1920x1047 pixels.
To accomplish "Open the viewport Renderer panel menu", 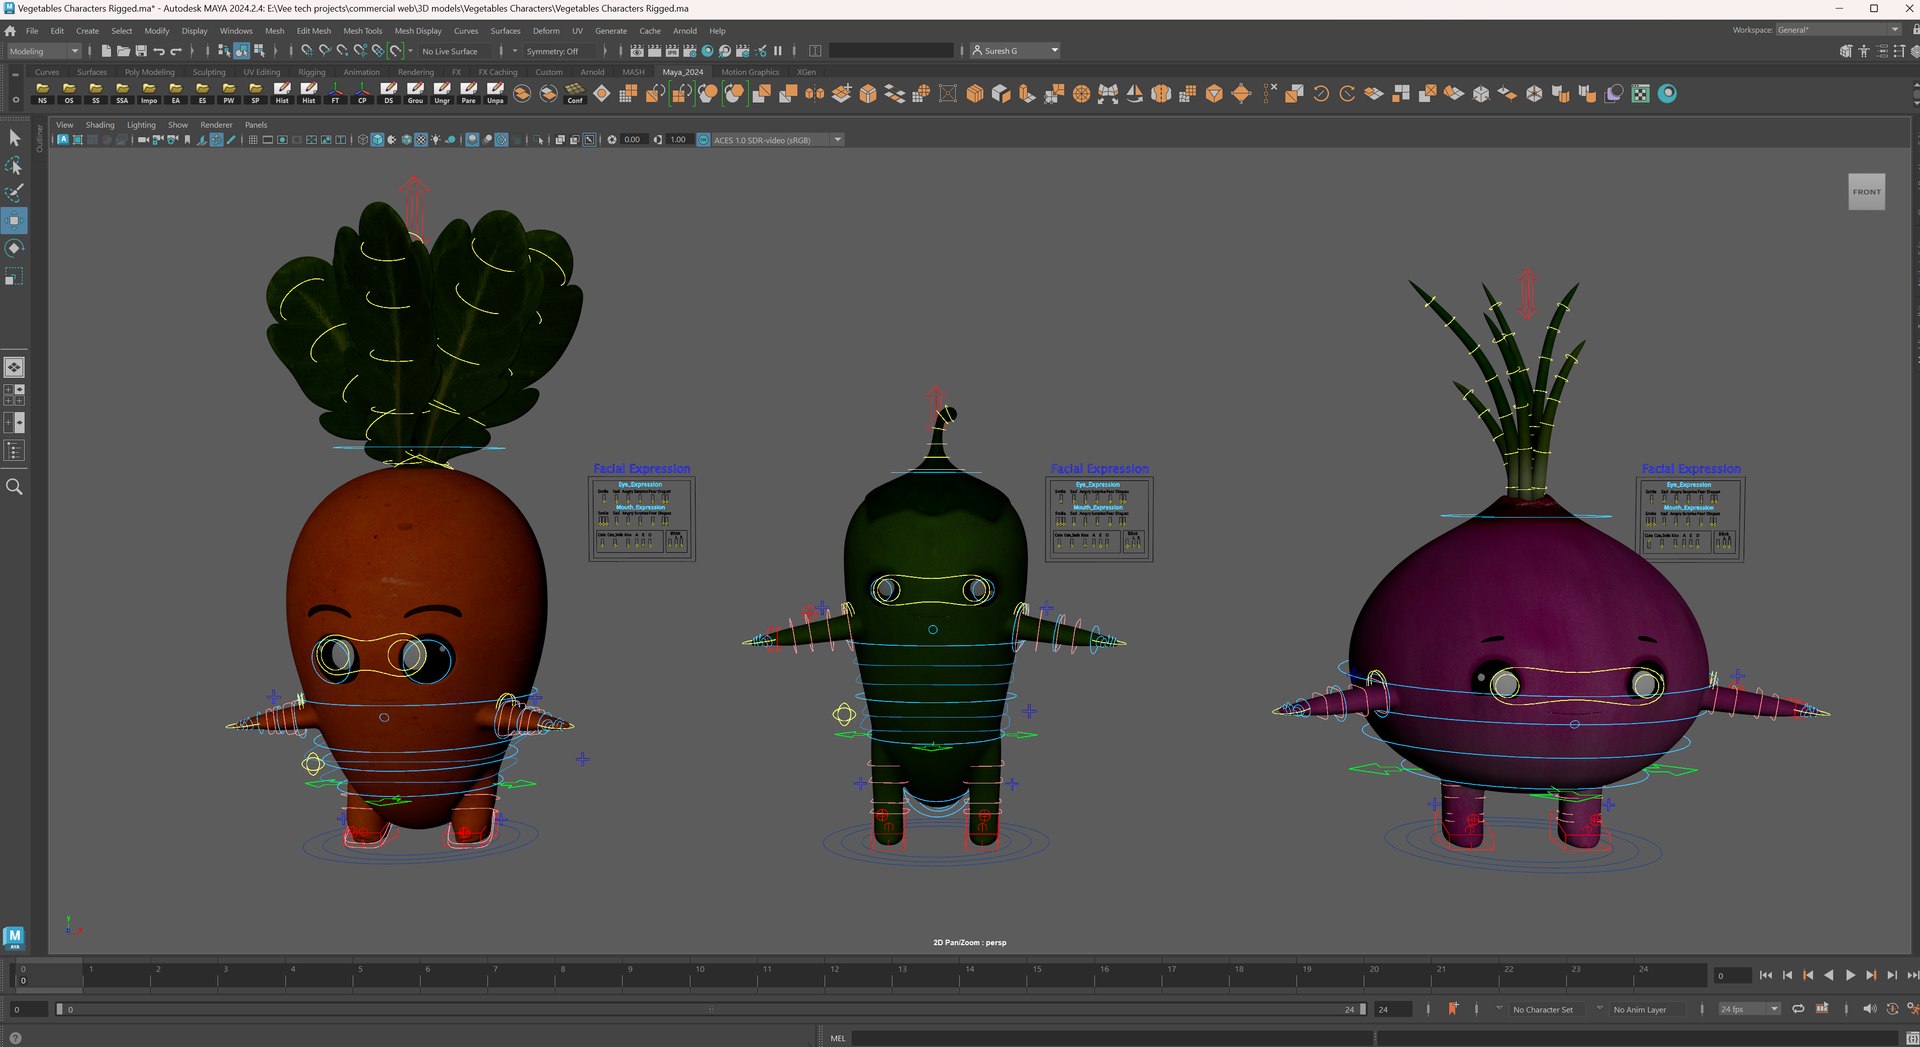I will pos(216,125).
